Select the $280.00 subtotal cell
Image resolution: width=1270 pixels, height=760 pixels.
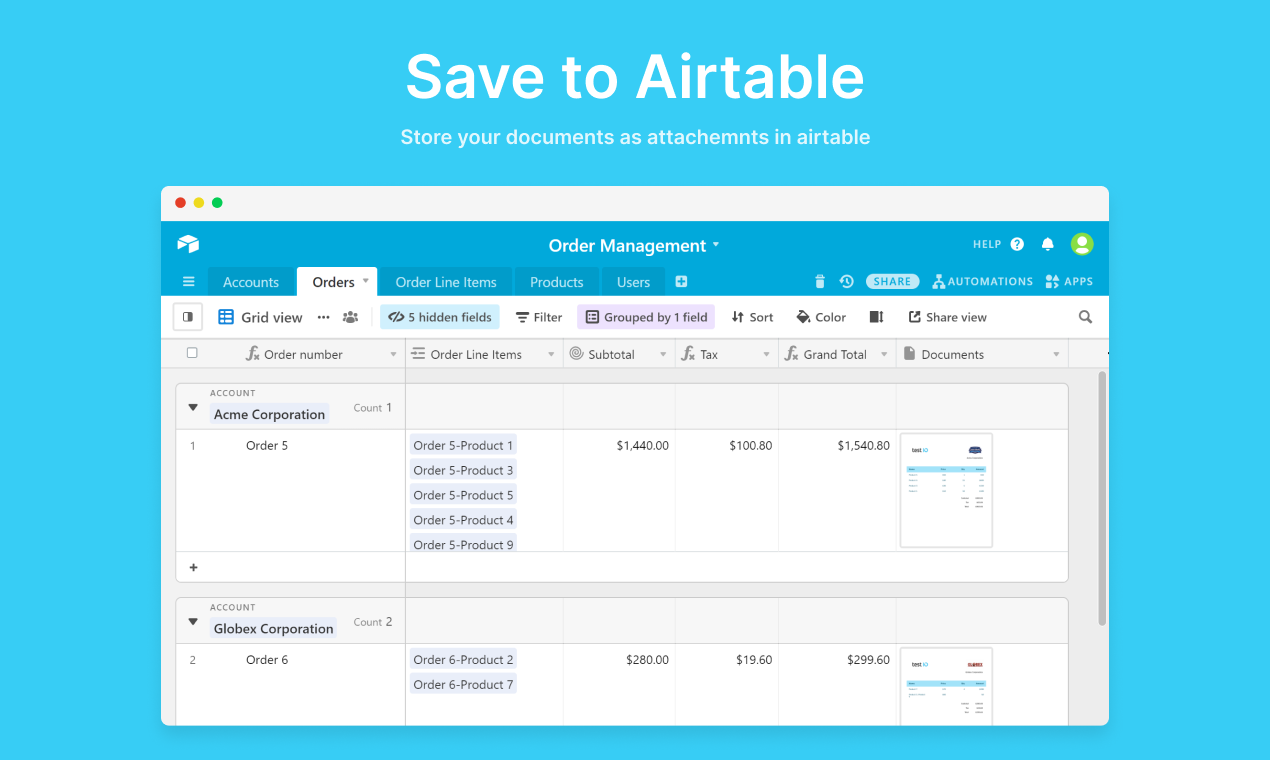pos(619,685)
